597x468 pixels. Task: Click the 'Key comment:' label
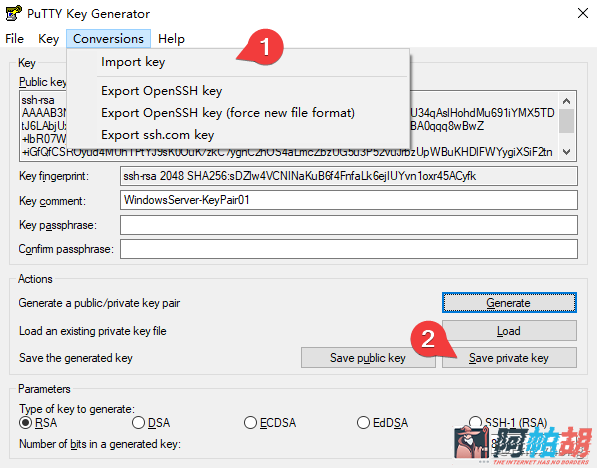coord(52,201)
